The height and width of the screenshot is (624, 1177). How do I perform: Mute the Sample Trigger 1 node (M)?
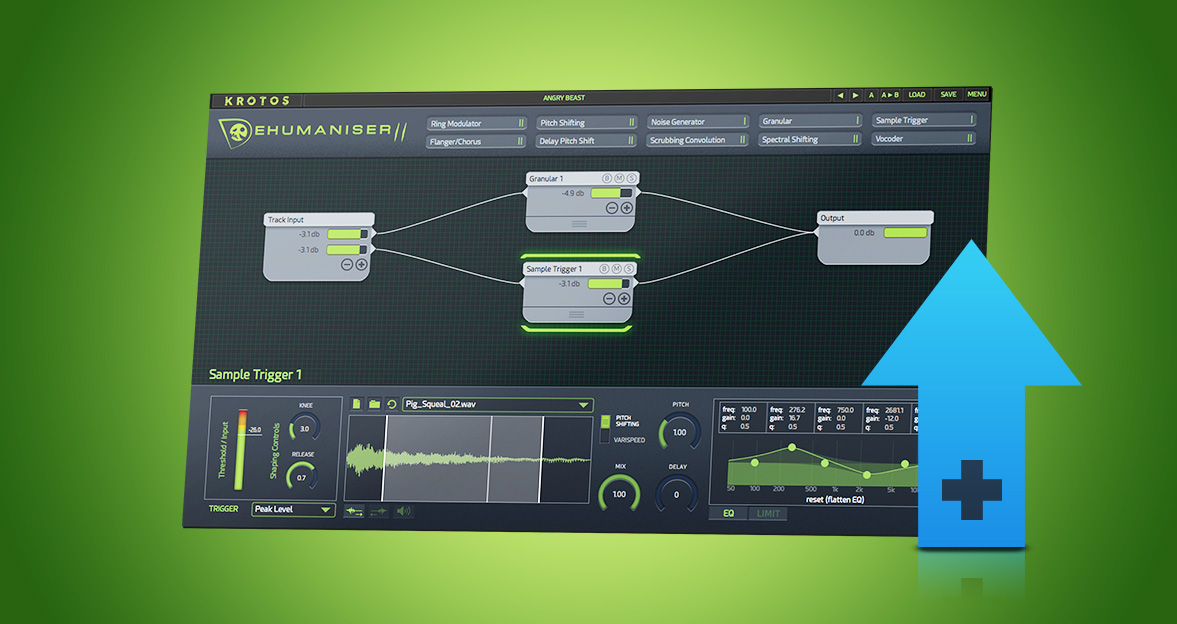coord(618,269)
